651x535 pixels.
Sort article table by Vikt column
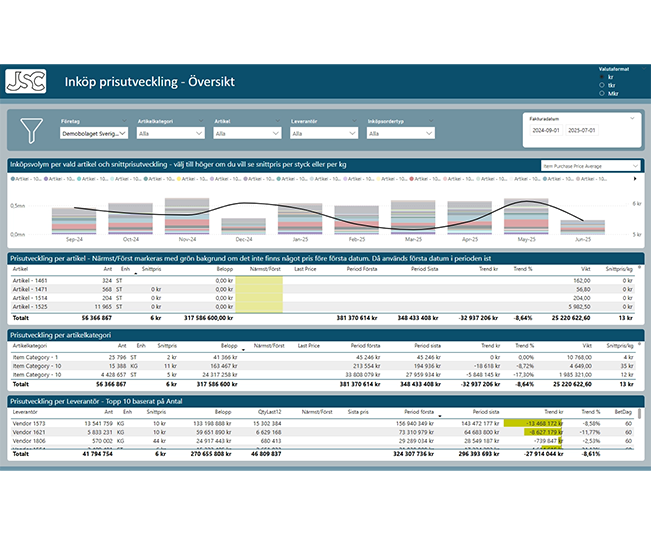[585, 269]
